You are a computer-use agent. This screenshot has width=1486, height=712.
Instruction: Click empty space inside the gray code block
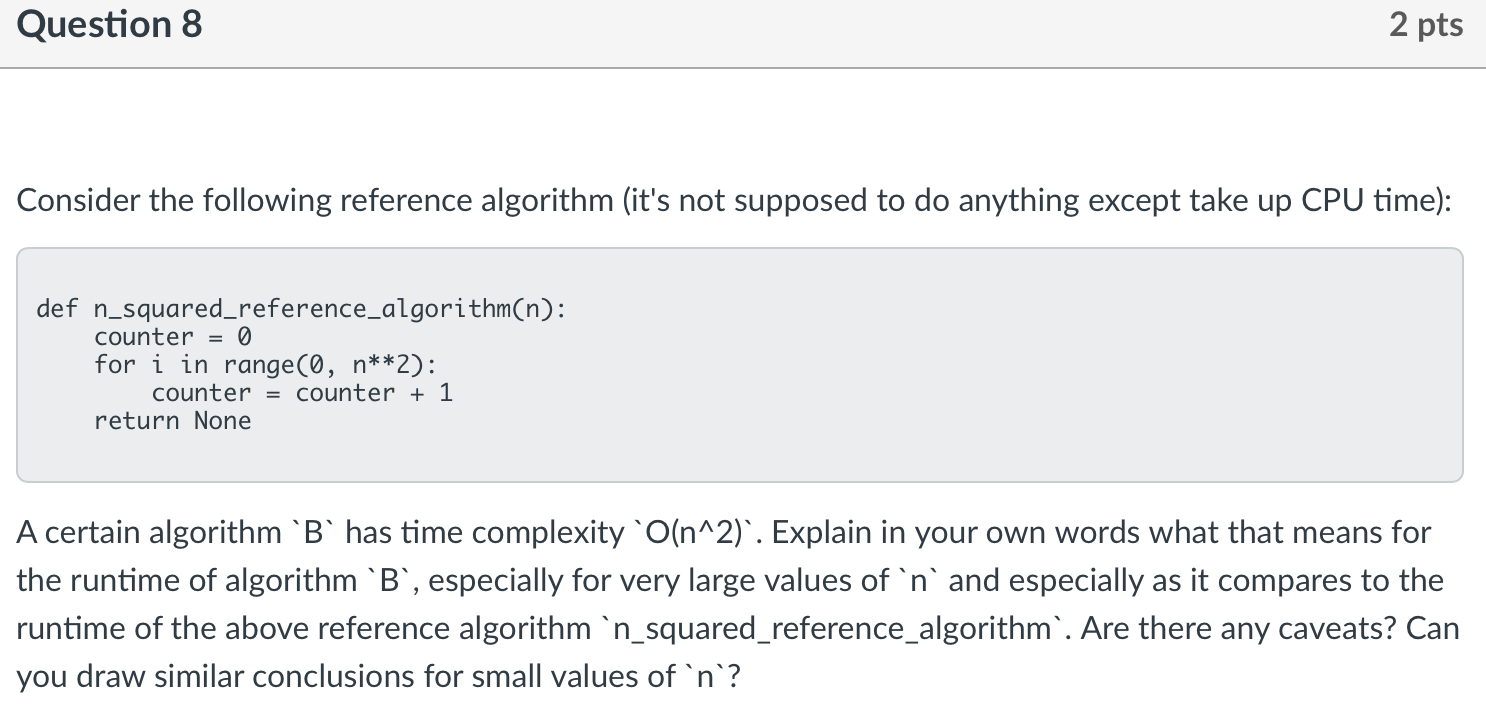coord(900,400)
